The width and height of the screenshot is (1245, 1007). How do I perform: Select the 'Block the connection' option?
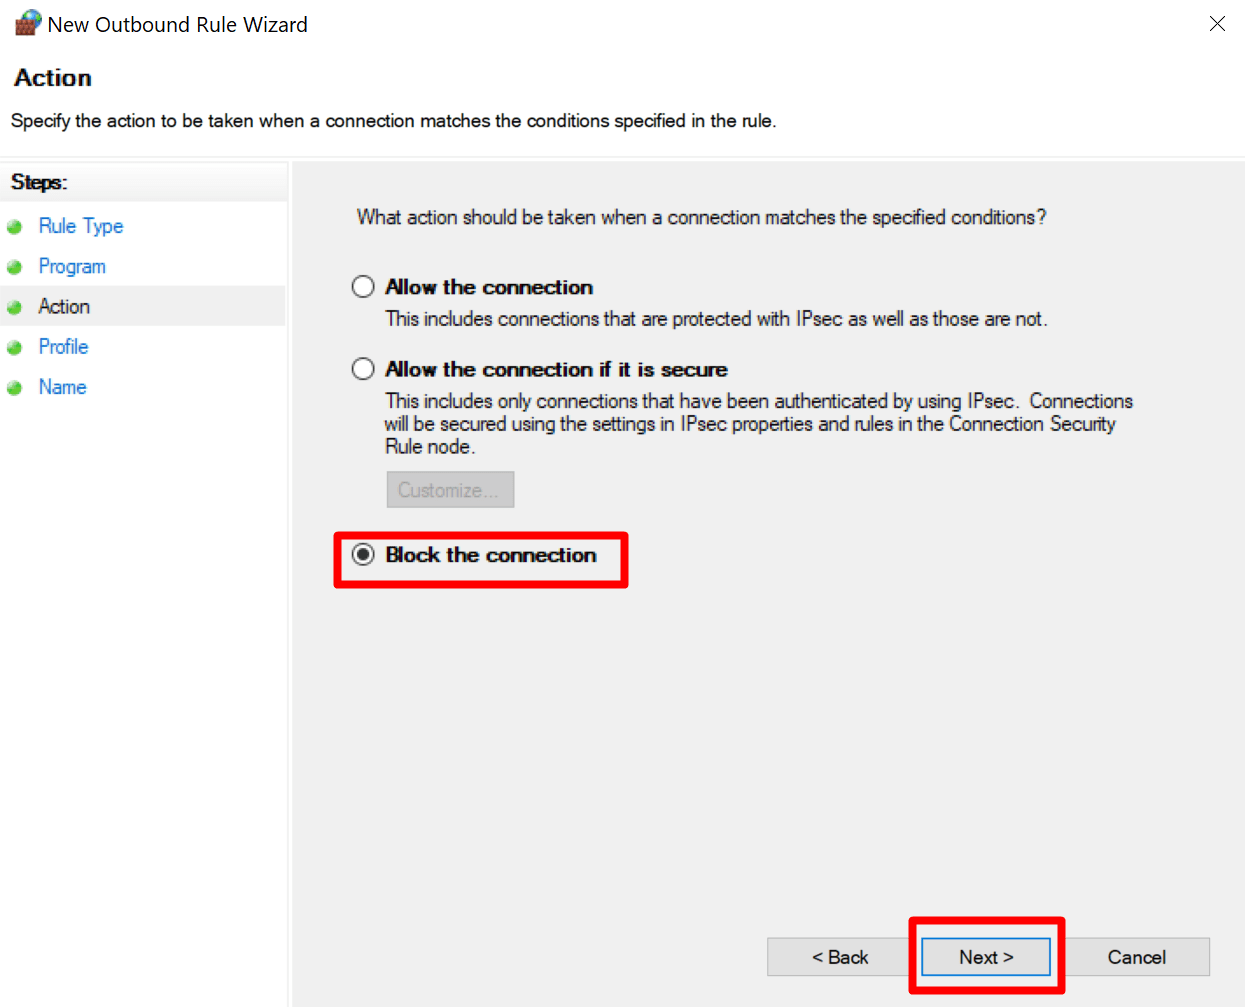pos(363,554)
